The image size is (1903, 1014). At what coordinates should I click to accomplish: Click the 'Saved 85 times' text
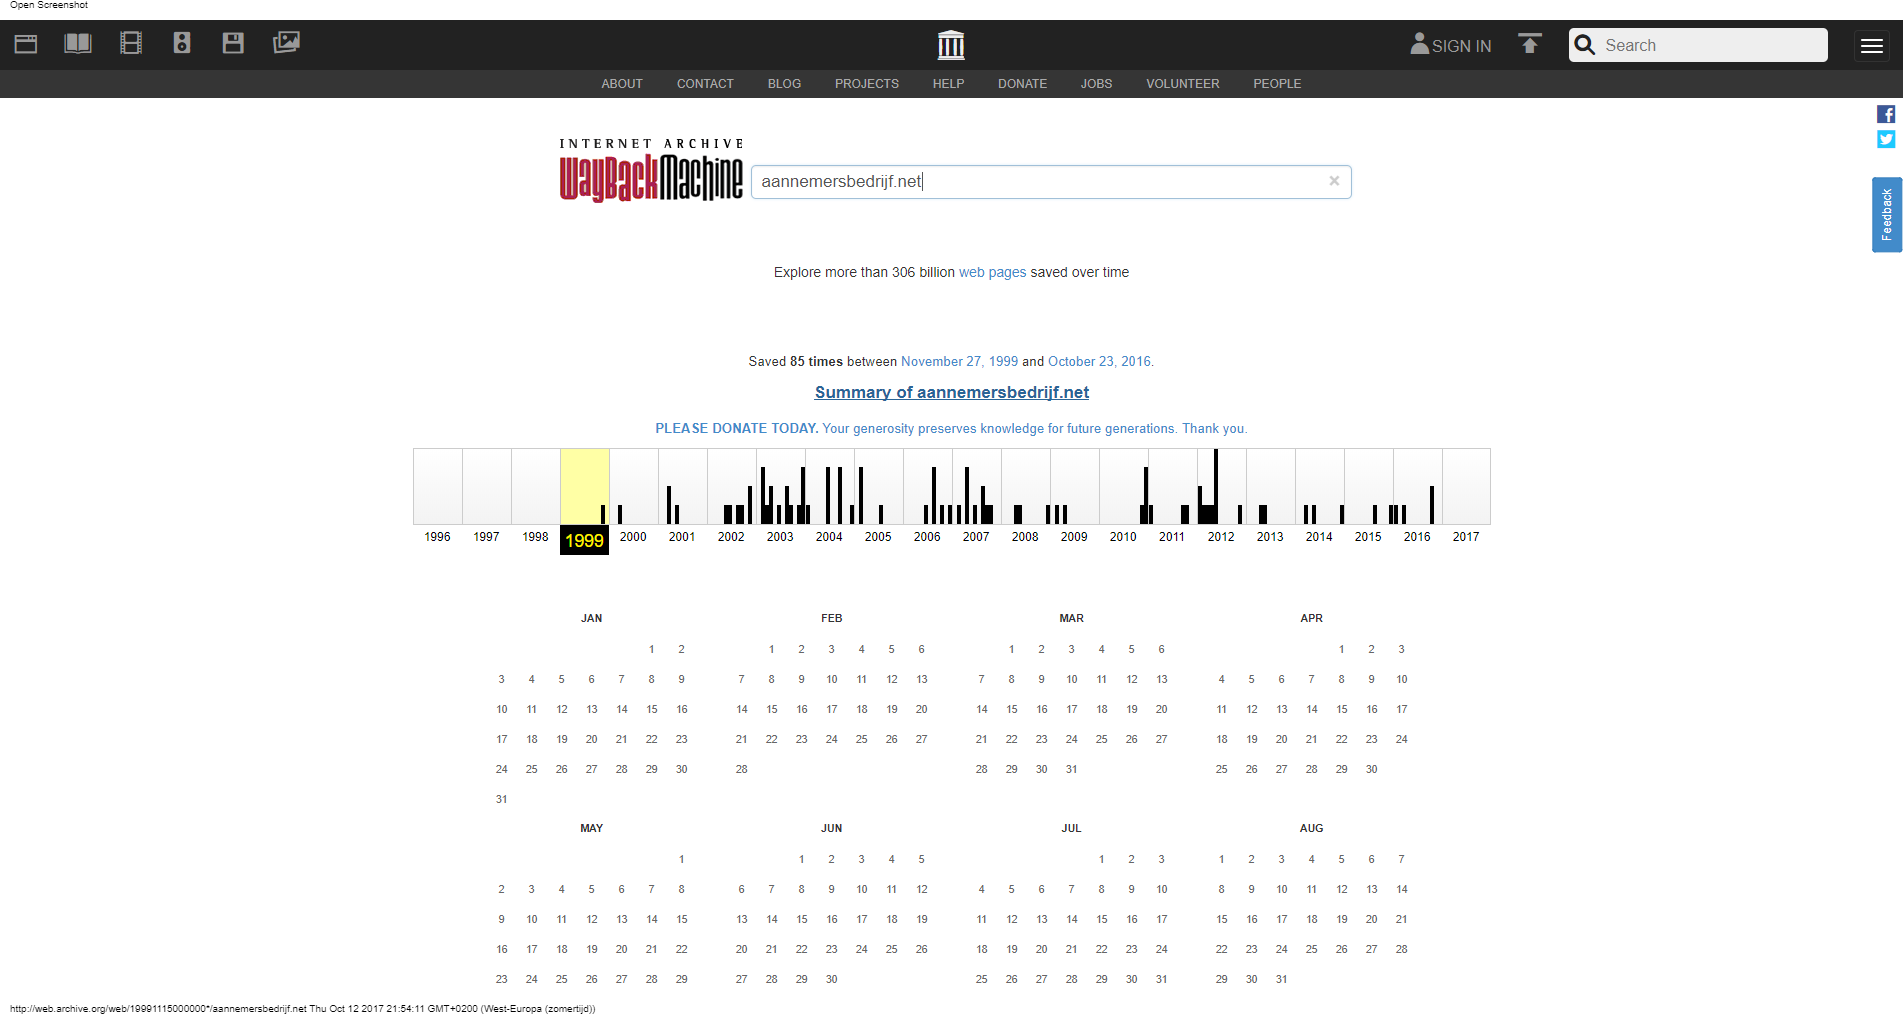point(796,361)
